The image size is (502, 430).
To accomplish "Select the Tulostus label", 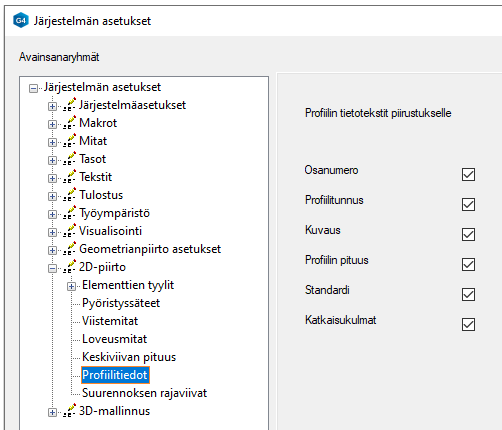I will (101, 195).
